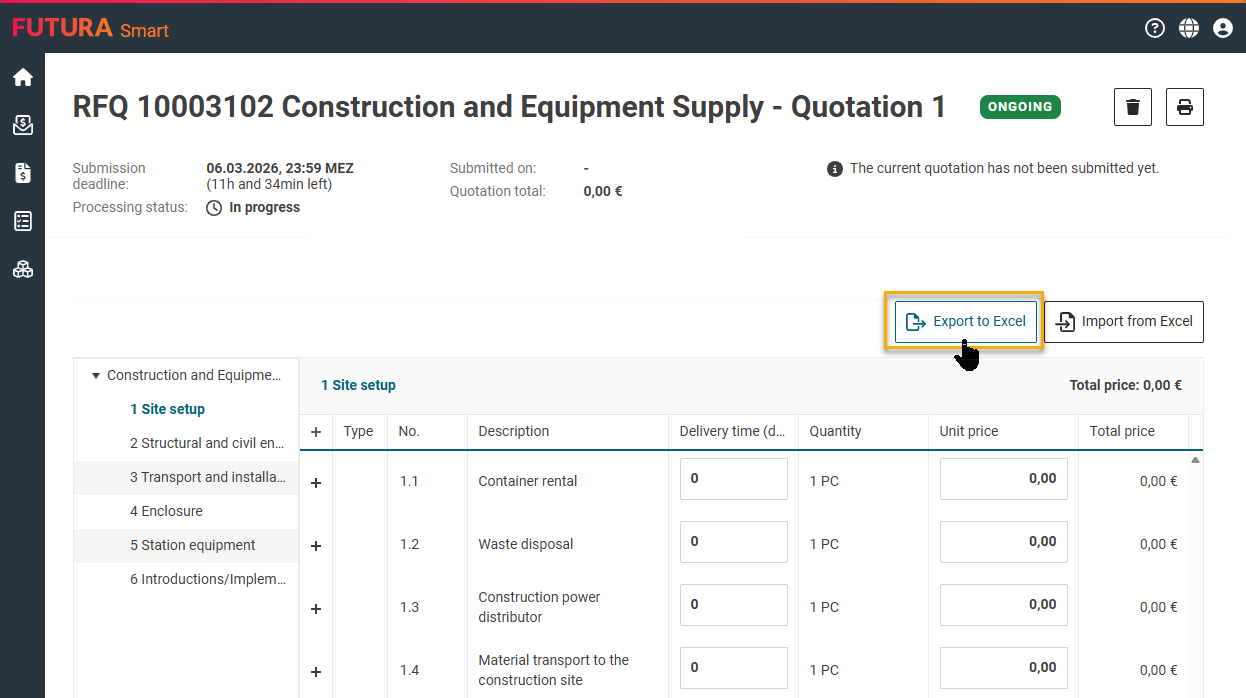1246x698 pixels.
Task: Select 2 Structural and civil section
Action: pos(206,443)
